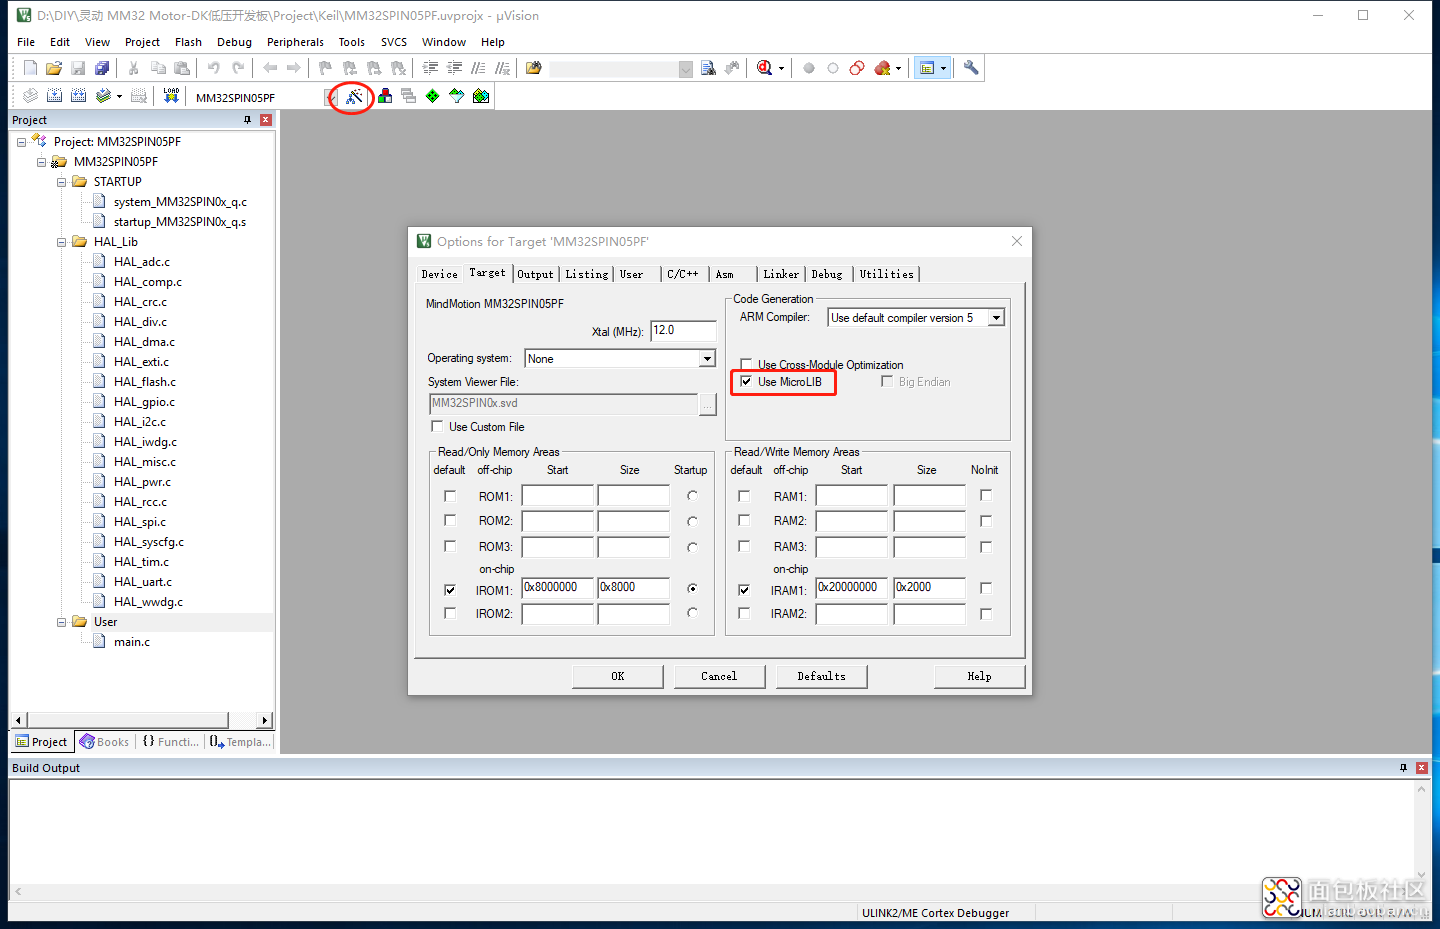Click the Insert Breakpoint red dot icon
Image resolution: width=1440 pixels, height=929 pixels.
[x=809, y=68]
